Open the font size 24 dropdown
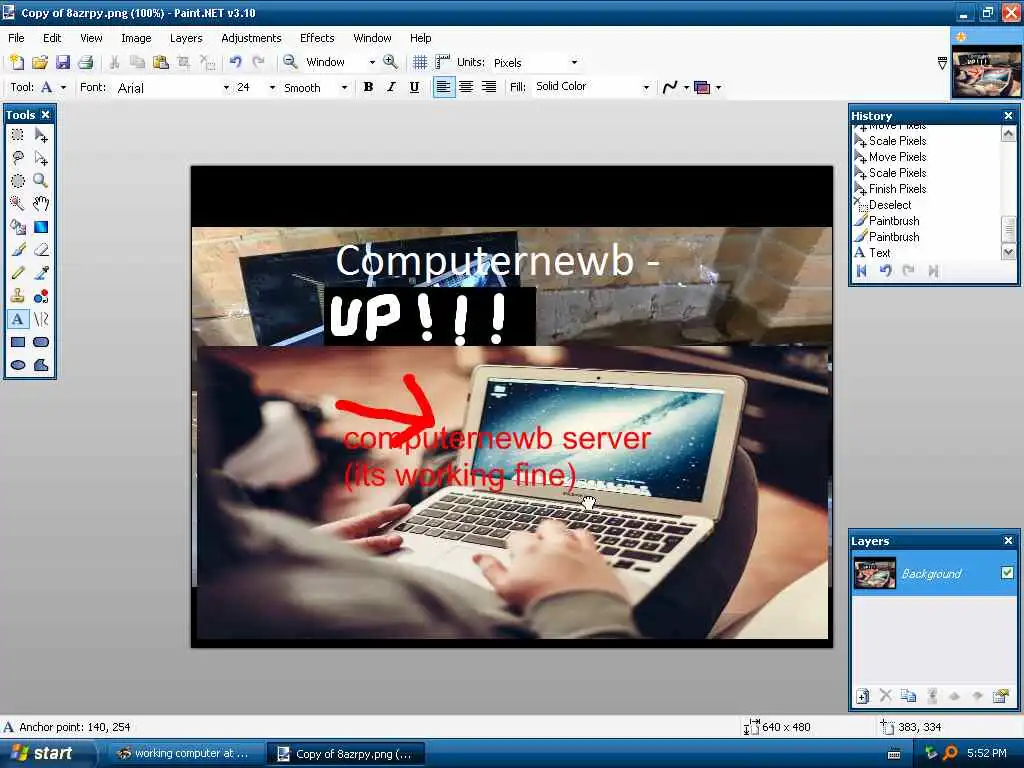Screen dimensions: 1024x768 point(272,88)
